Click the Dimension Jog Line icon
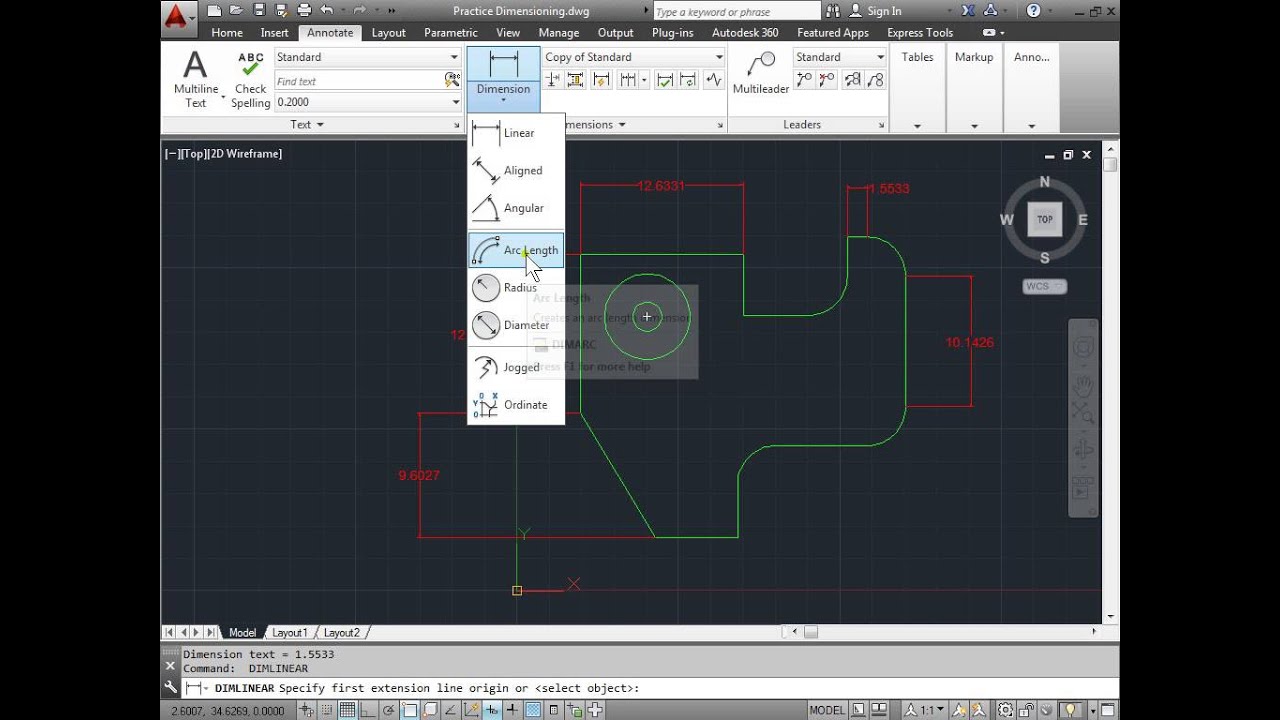This screenshot has height=720, width=1280. [x=712, y=79]
